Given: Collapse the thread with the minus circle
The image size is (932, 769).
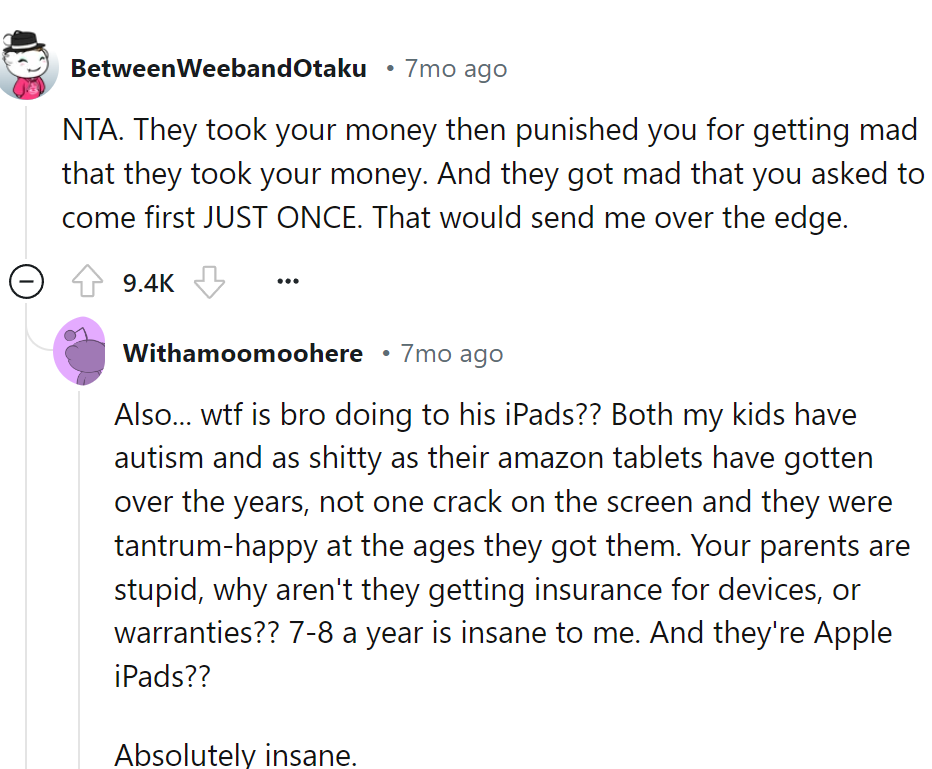Looking at the screenshot, I should coord(26,283).
